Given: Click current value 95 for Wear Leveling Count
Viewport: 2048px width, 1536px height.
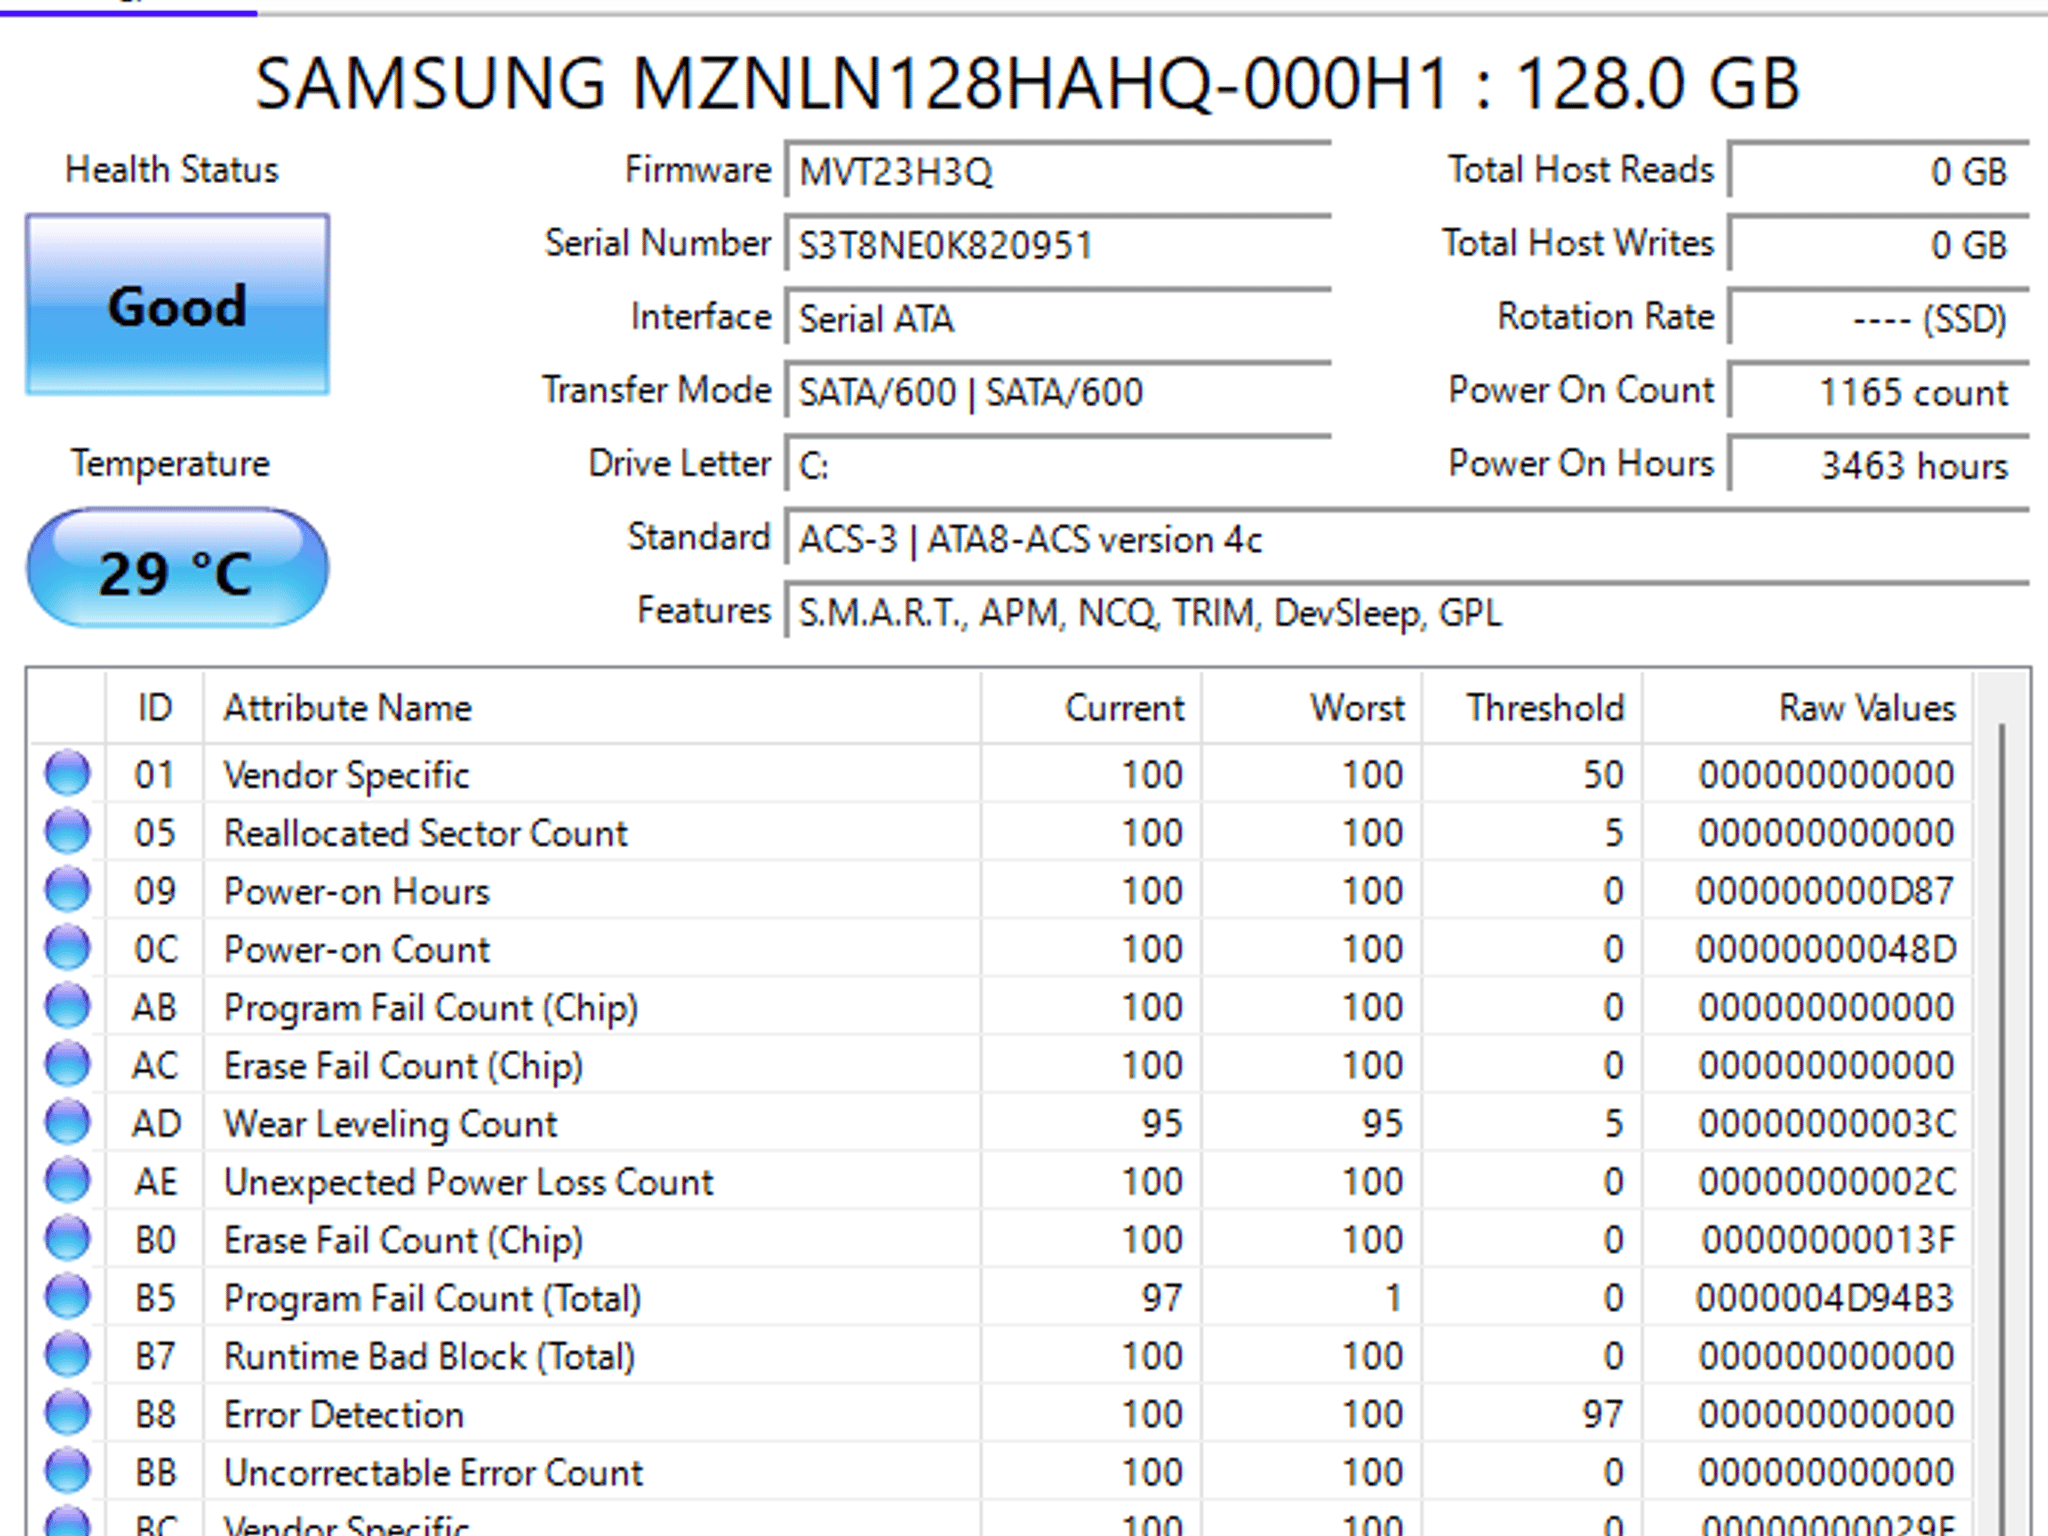Looking at the screenshot, I should 1162,1123.
